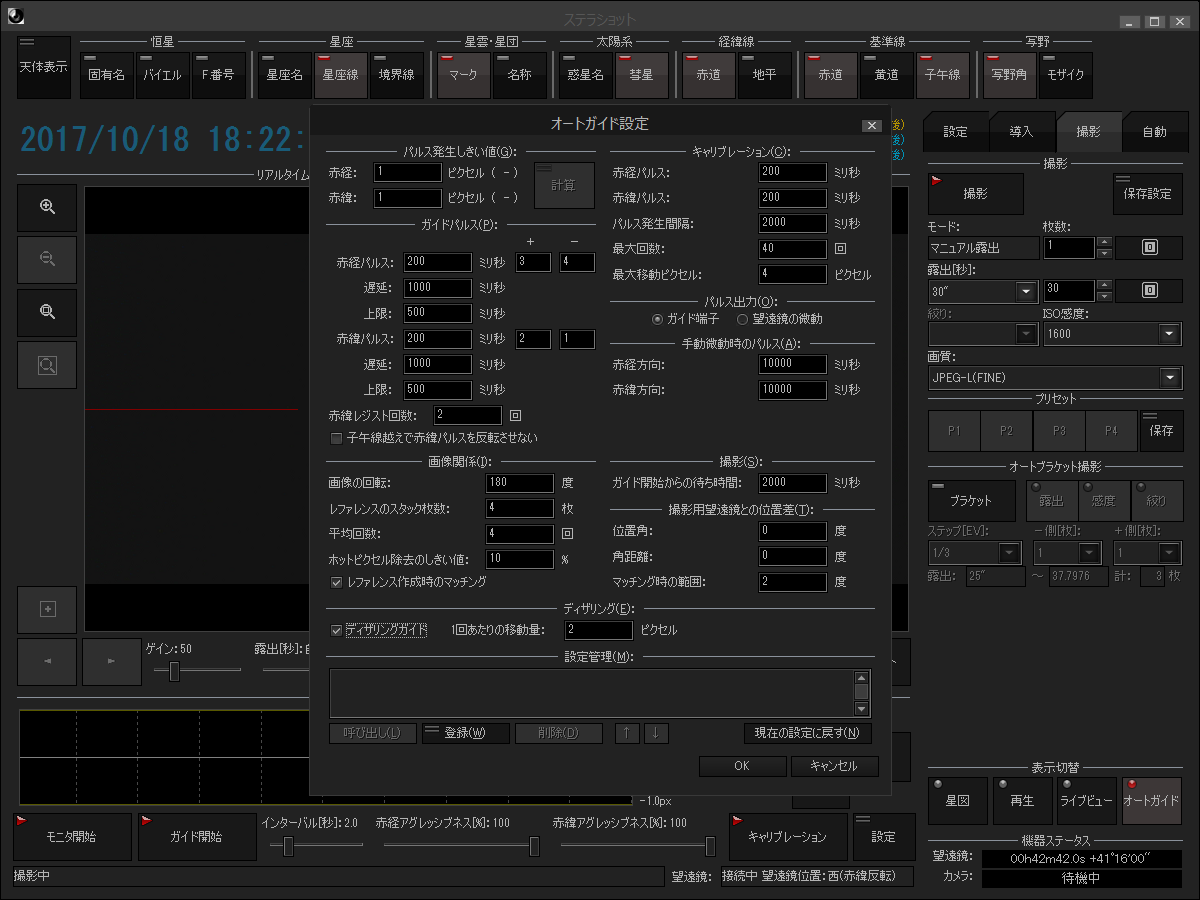Click the crosshair plus icon button
This screenshot has height=900, width=1200.
(x=47, y=609)
